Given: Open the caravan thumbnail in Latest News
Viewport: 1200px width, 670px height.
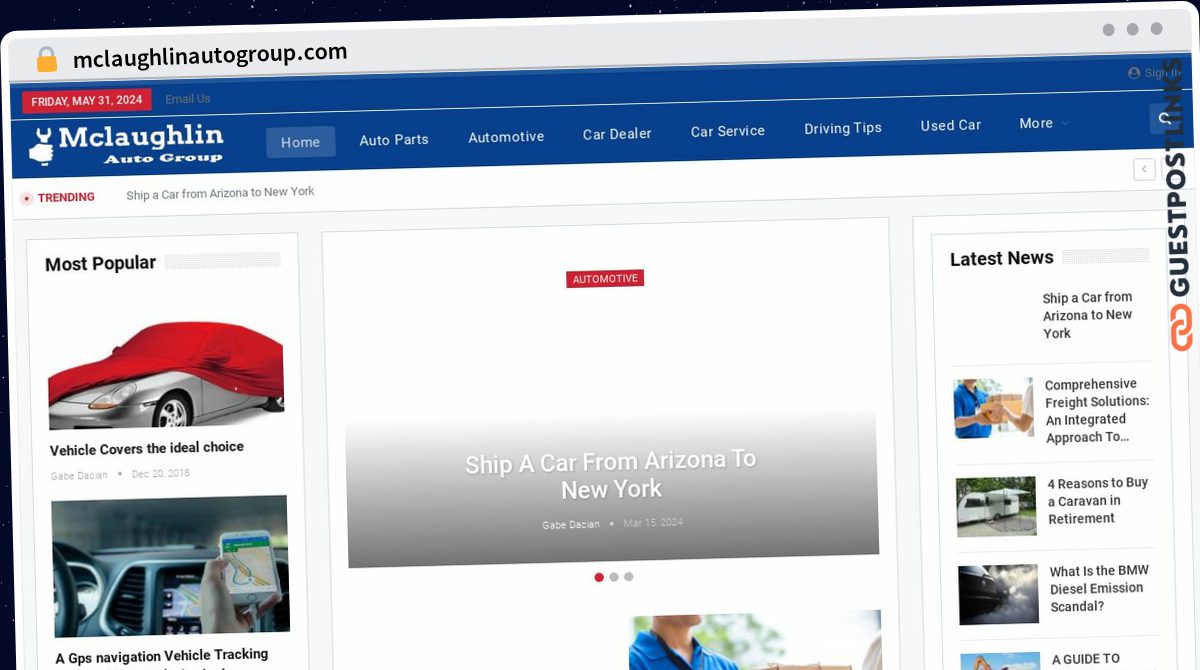Looking at the screenshot, I should (996, 506).
